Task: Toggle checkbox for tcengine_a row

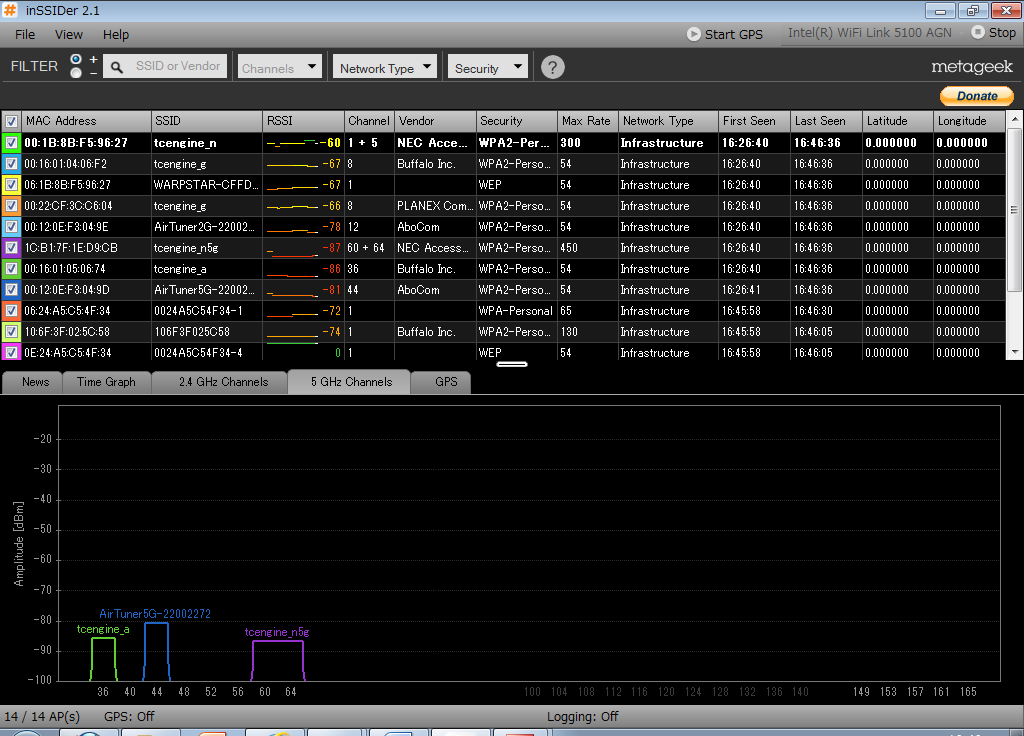Action: (11, 268)
